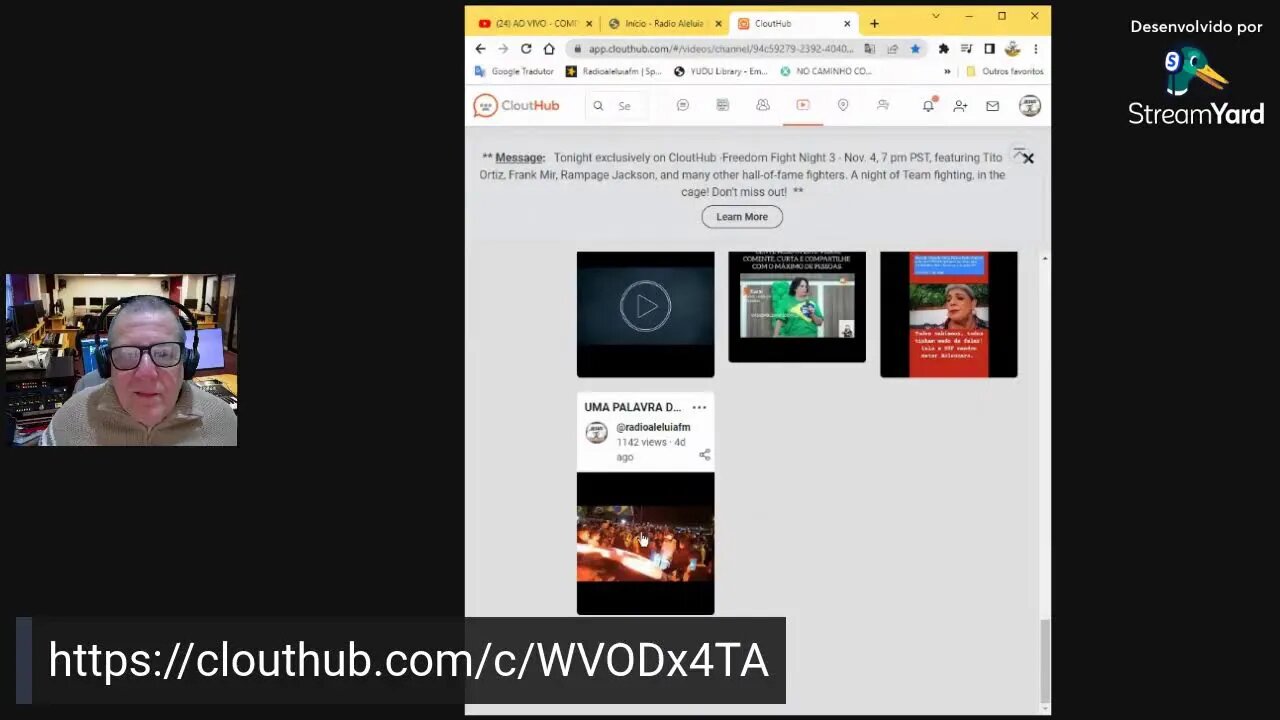Click the browser forward arrow

click(x=503, y=48)
